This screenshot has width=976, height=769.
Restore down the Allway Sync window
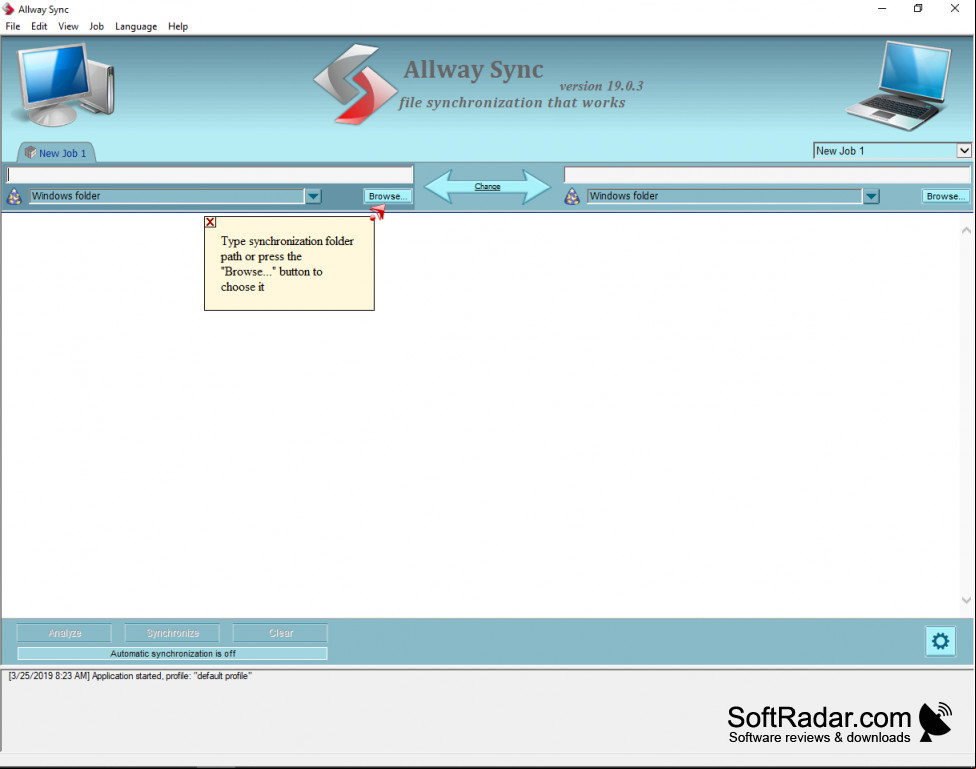click(x=918, y=9)
